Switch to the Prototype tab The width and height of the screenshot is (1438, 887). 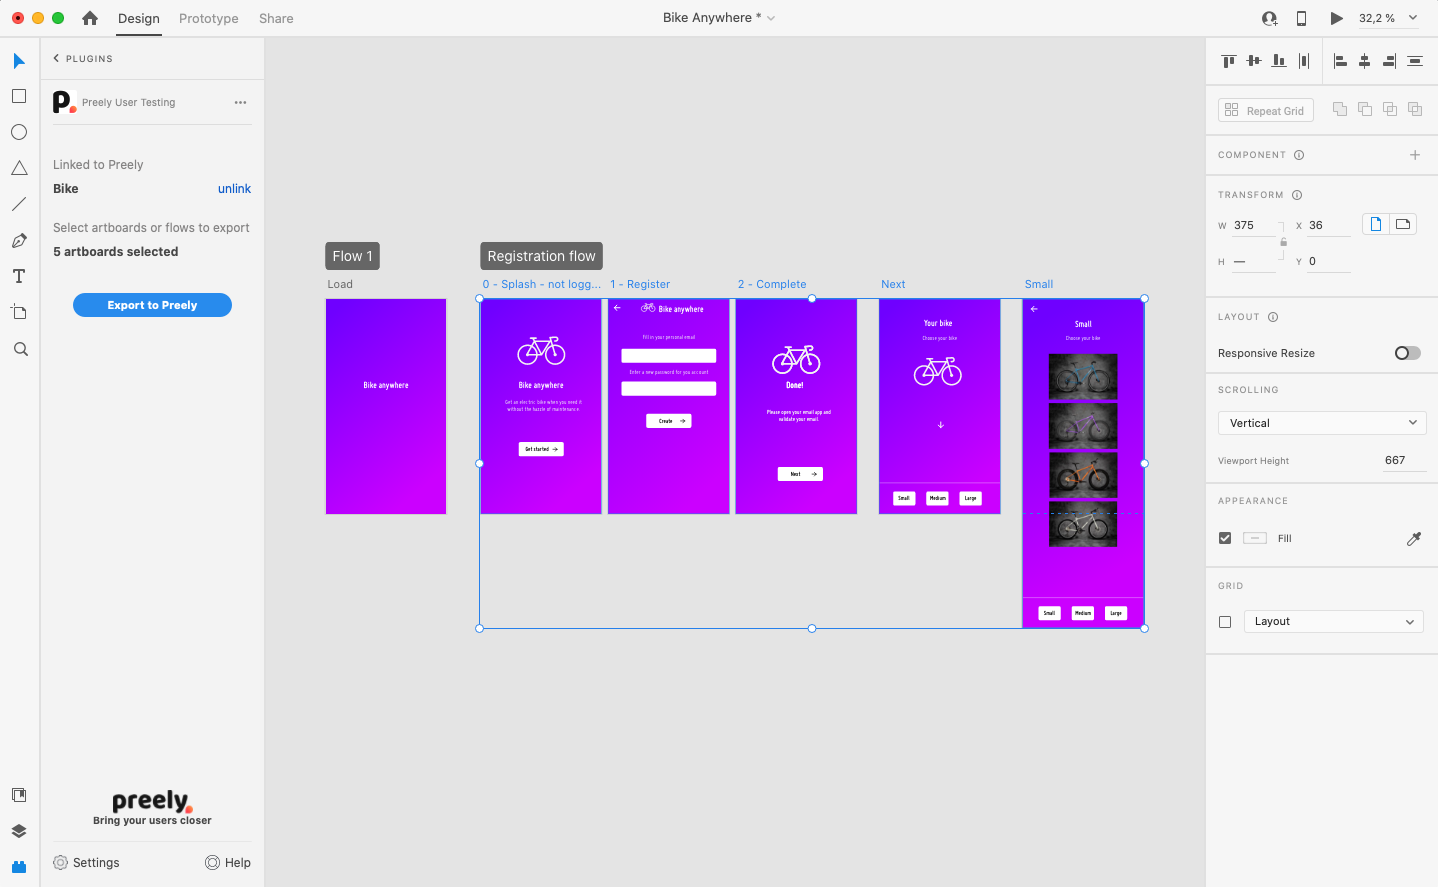208,18
